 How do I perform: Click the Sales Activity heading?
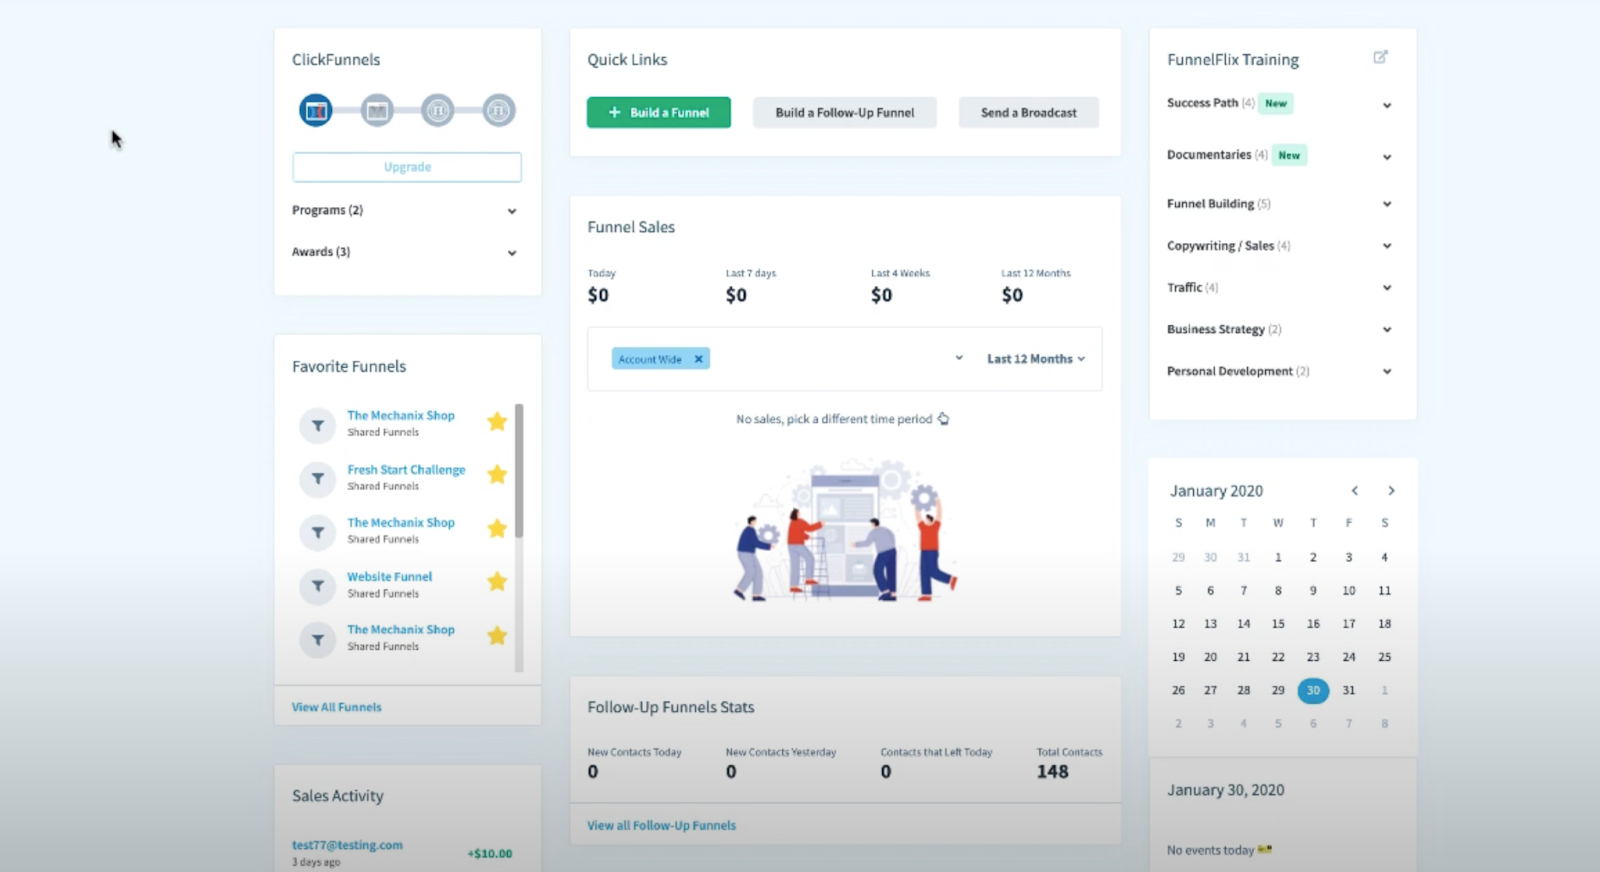coord(338,796)
